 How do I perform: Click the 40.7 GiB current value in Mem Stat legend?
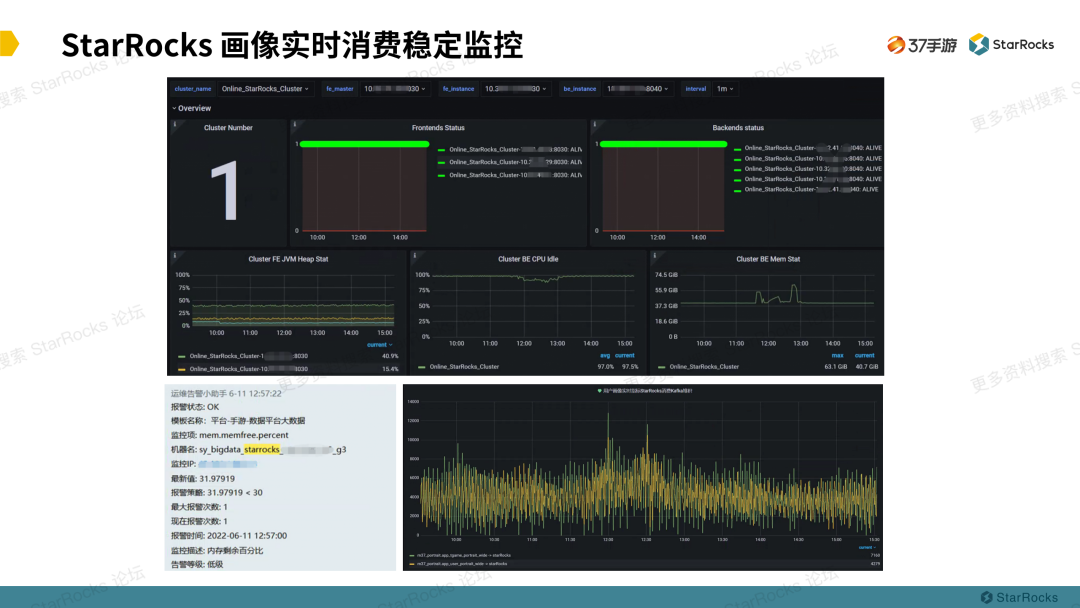(x=866, y=367)
